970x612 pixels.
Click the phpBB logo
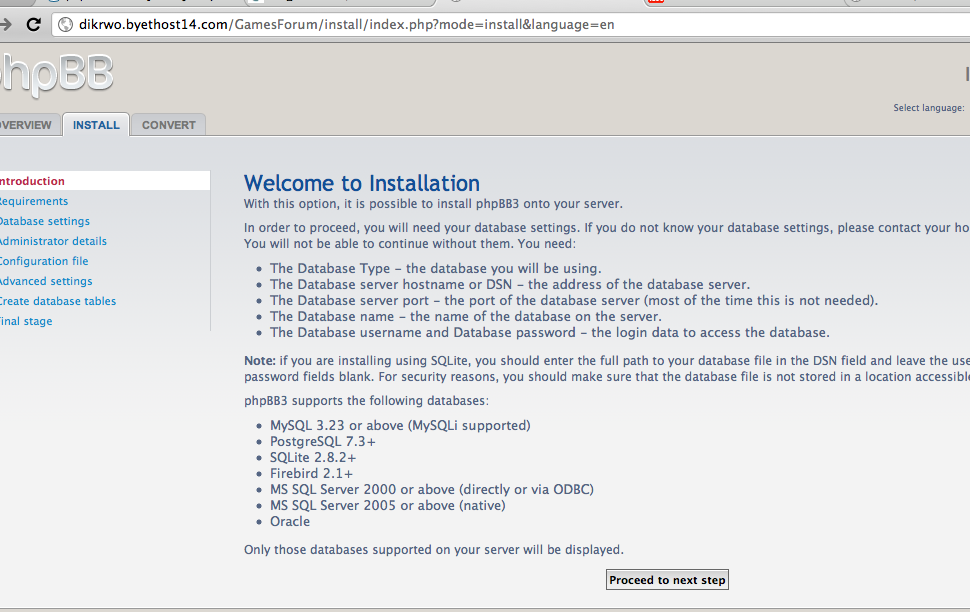(56, 75)
